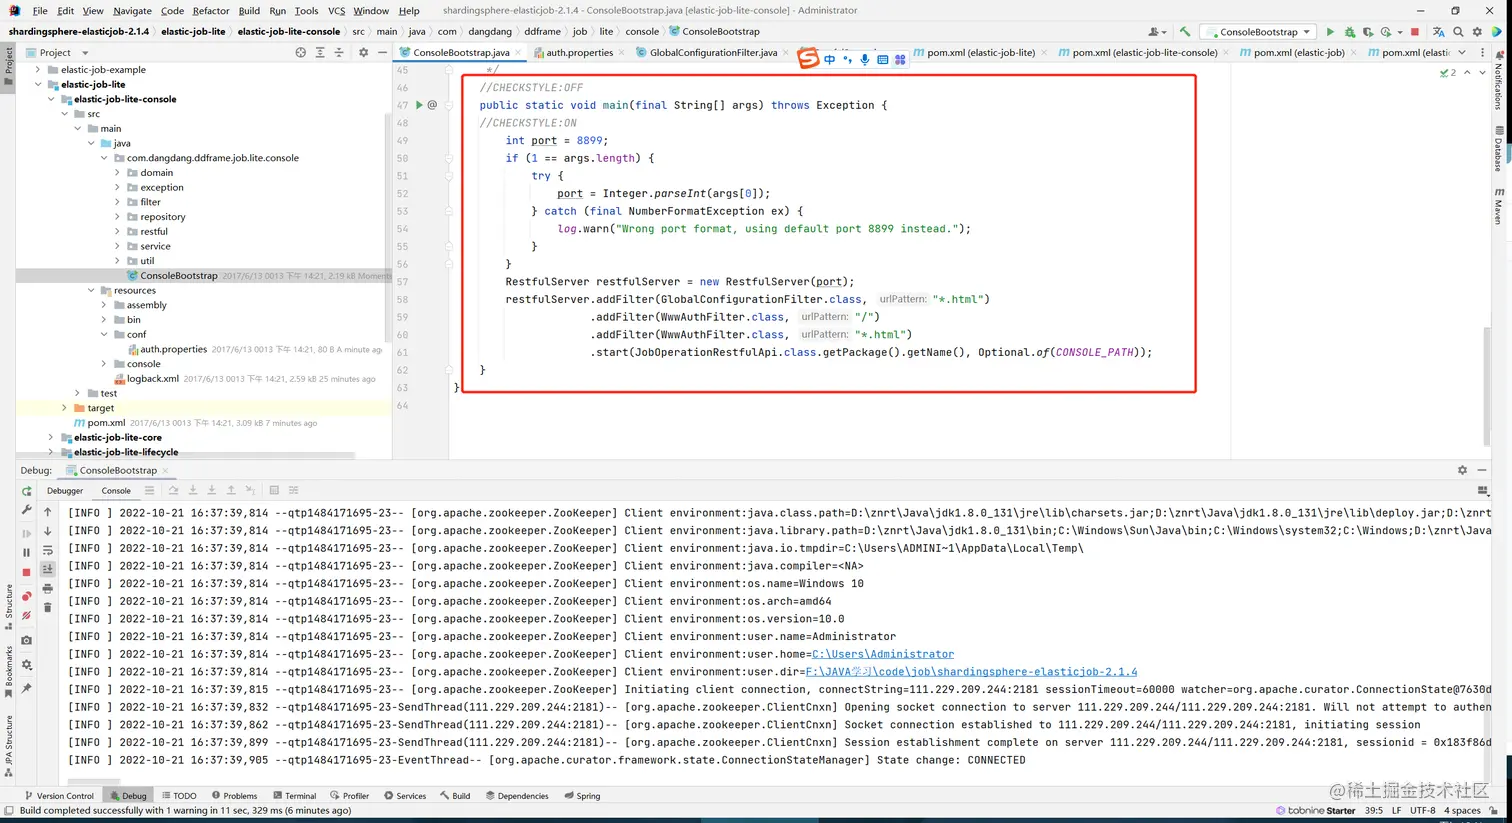Open the Problems tool window

pos(234,796)
